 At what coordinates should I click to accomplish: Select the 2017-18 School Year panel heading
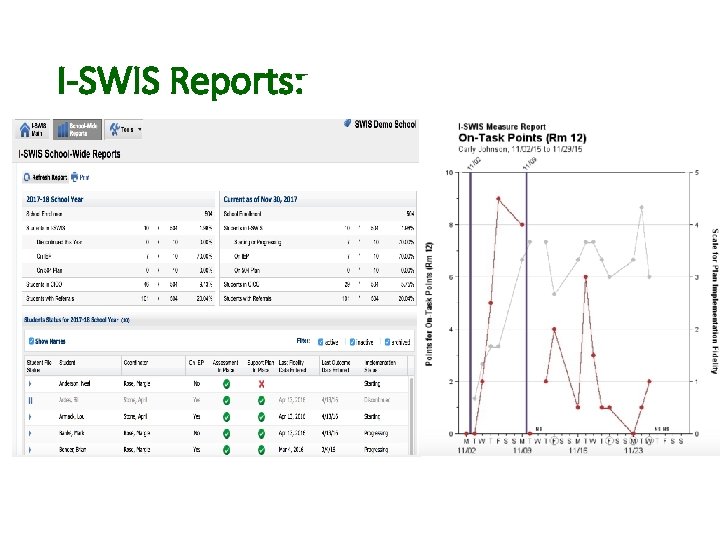click(55, 199)
